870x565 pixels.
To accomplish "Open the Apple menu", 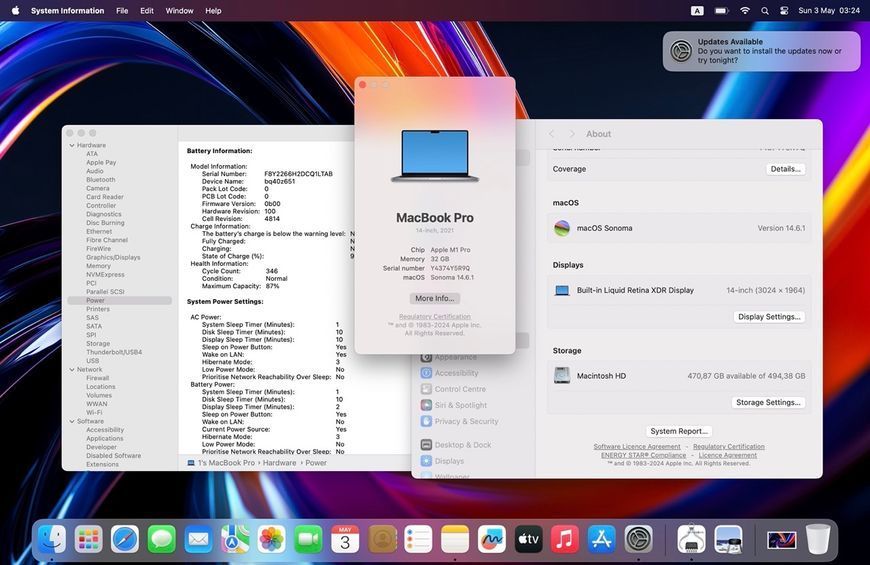I will (x=16, y=11).
